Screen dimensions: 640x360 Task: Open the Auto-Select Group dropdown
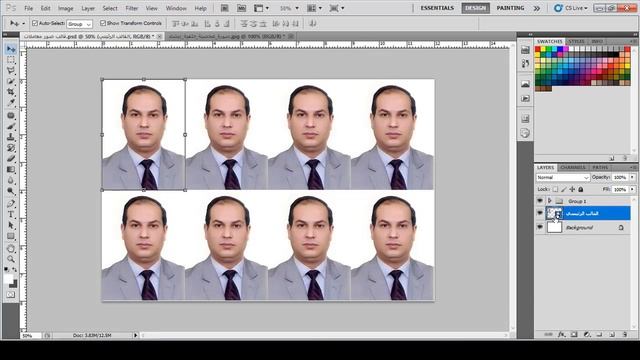[79, 24]
